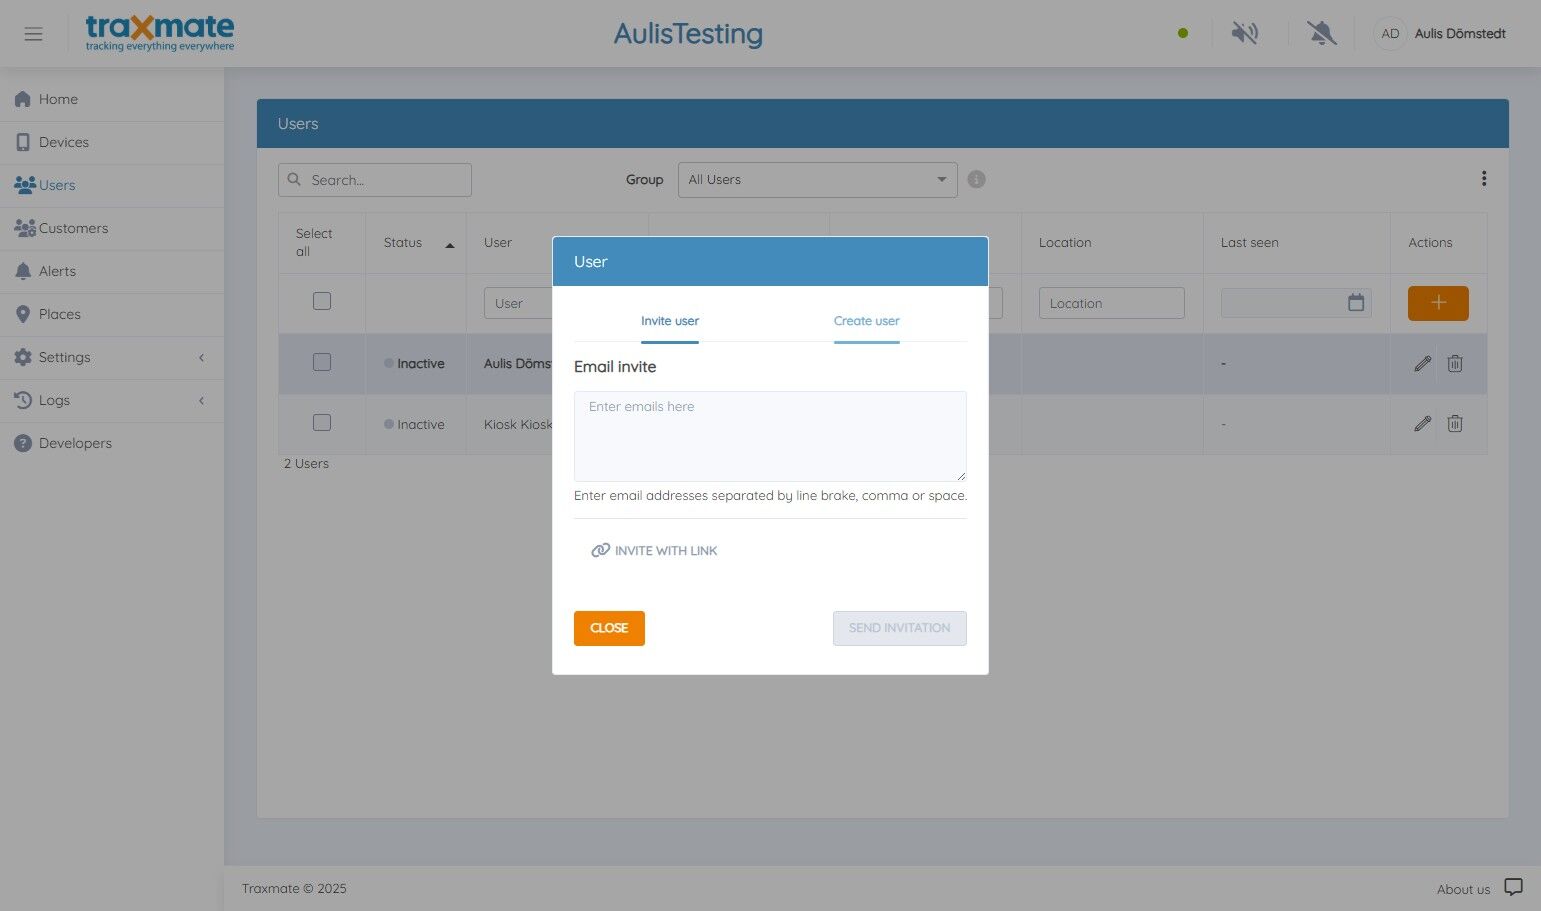This screenshot has height=911, width=1541.
Task: Delete the Kiosk user row
Action: point(1455,424)
